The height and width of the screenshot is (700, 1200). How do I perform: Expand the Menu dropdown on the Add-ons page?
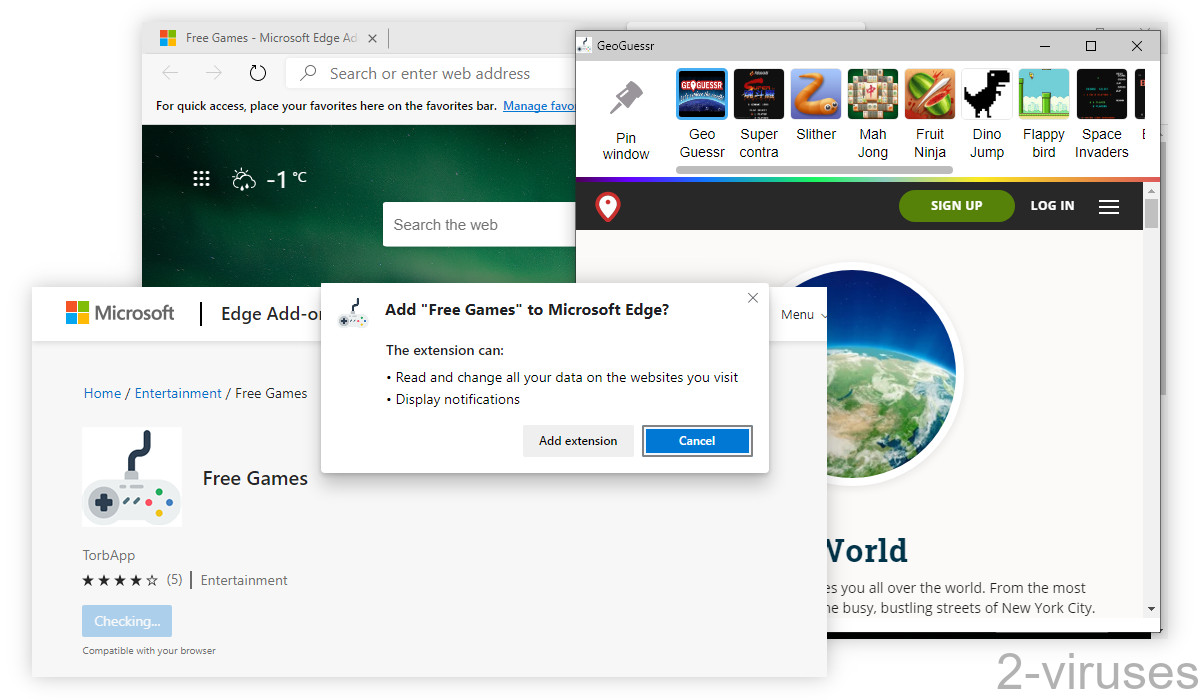(x=801, y=314)
